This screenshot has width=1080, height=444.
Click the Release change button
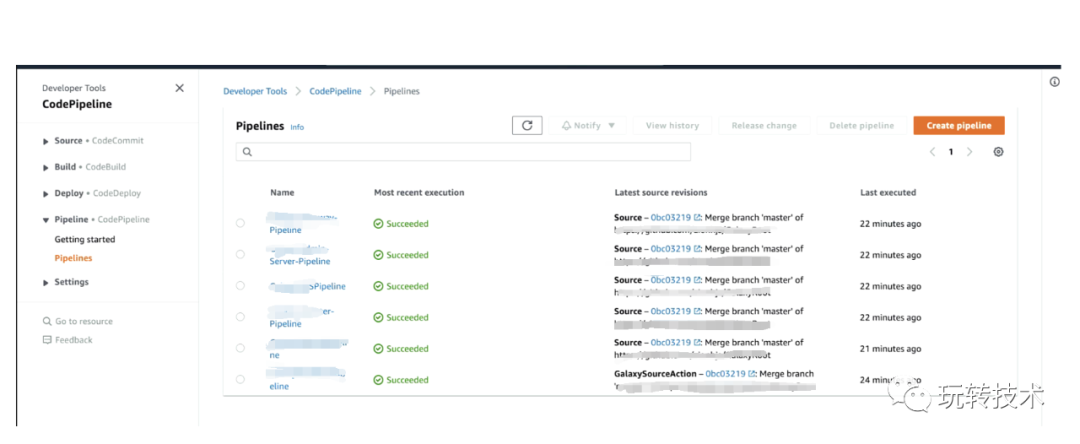pyautogui.click(x=764, y=125)
